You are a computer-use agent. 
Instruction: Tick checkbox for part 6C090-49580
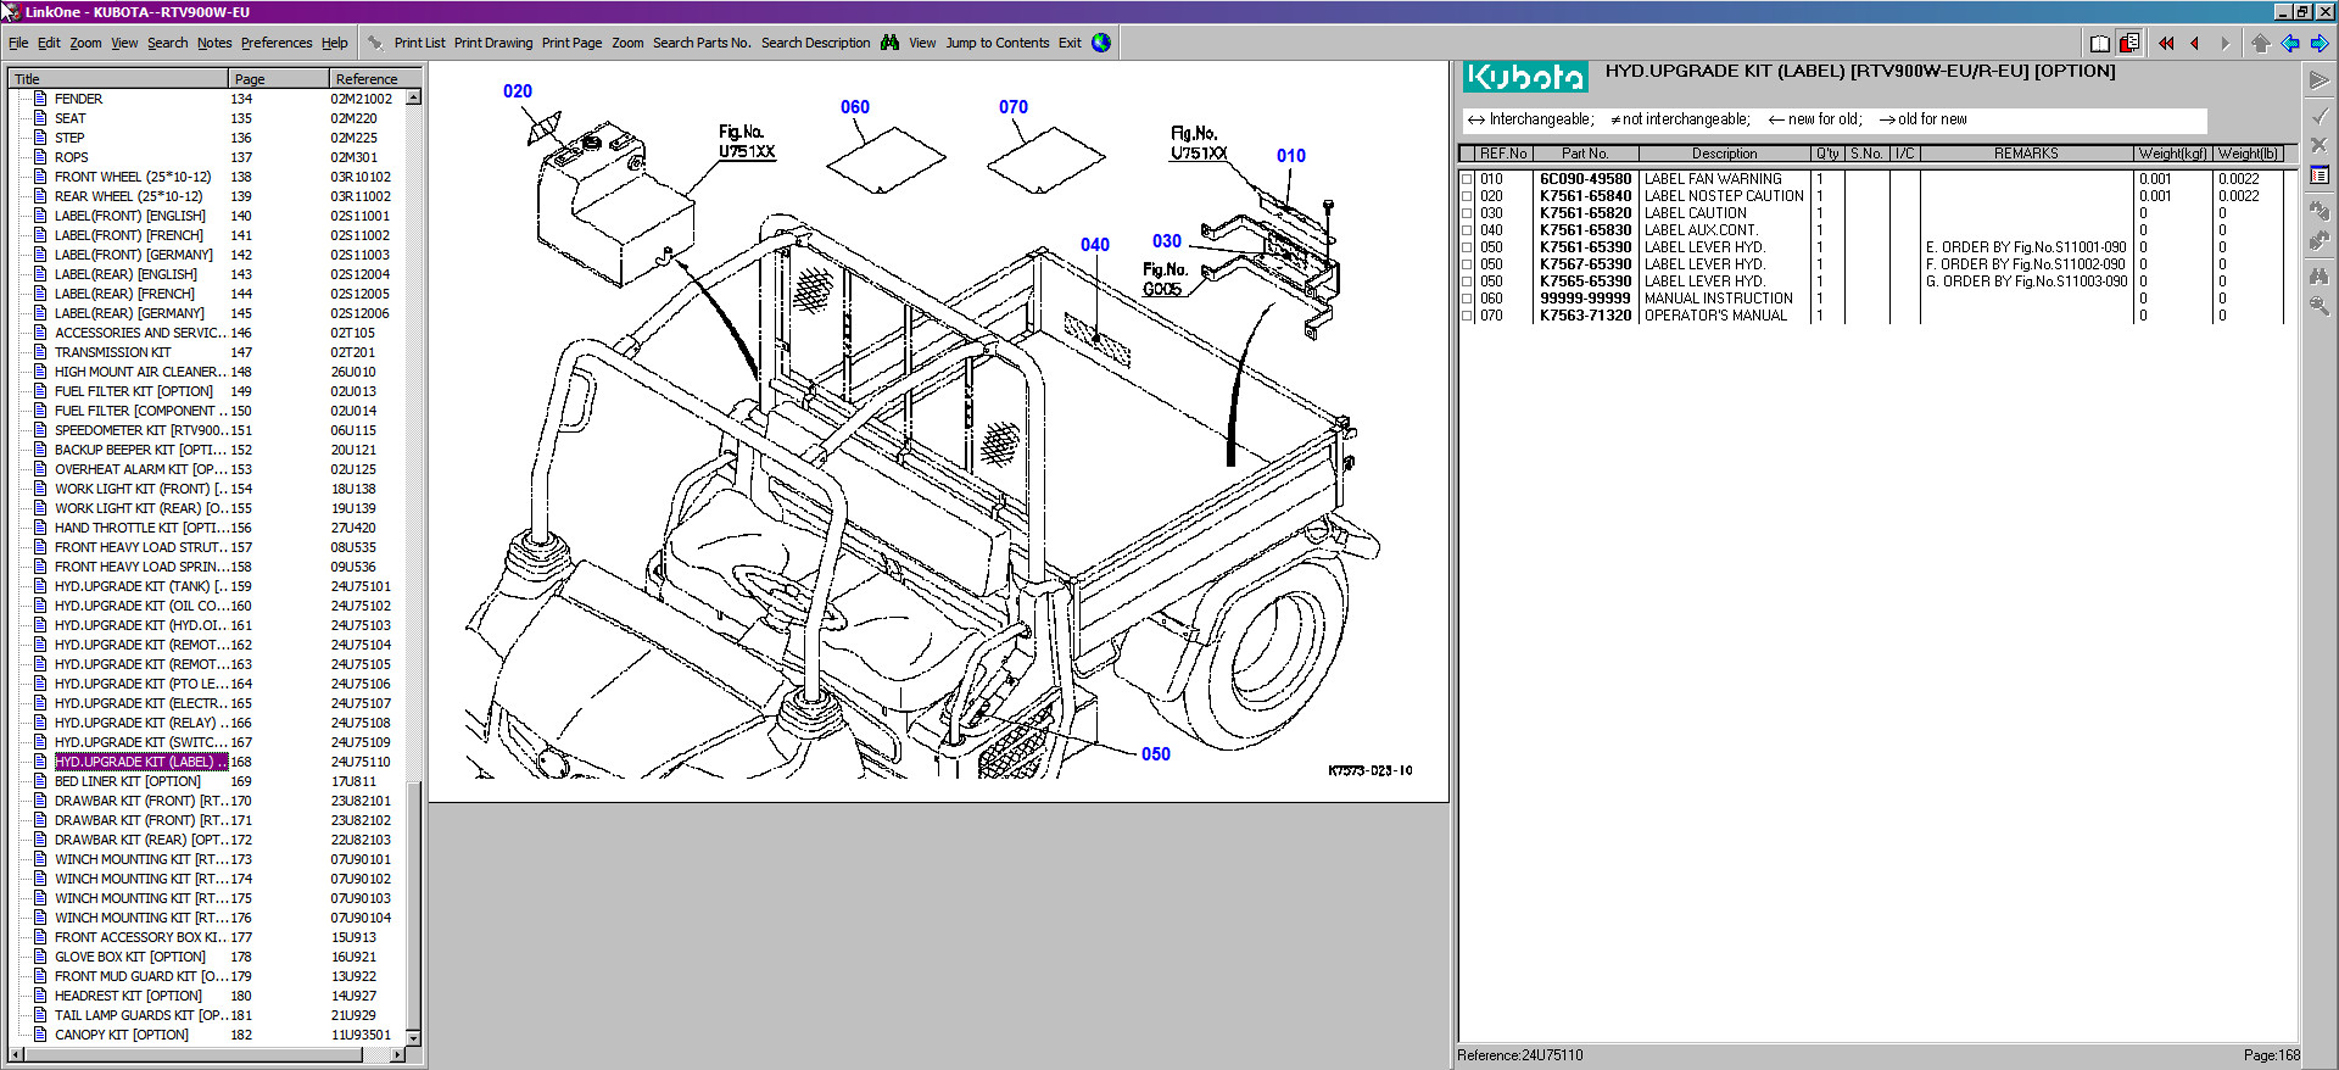[x=1467, y=180]
